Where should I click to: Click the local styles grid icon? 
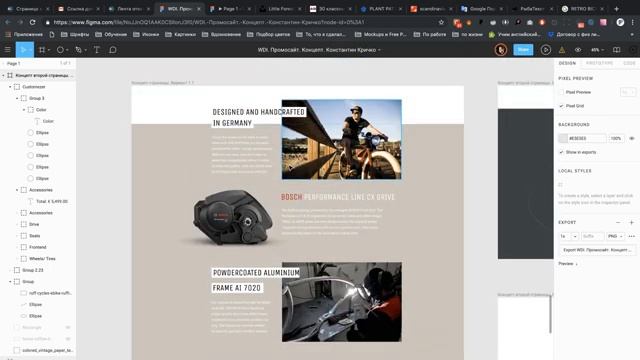pyautogui.click(x=561, y=184)
